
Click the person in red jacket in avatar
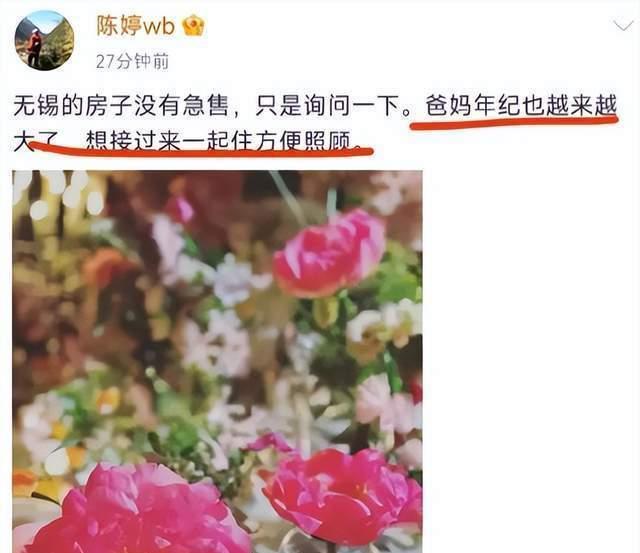coord(34,47)
